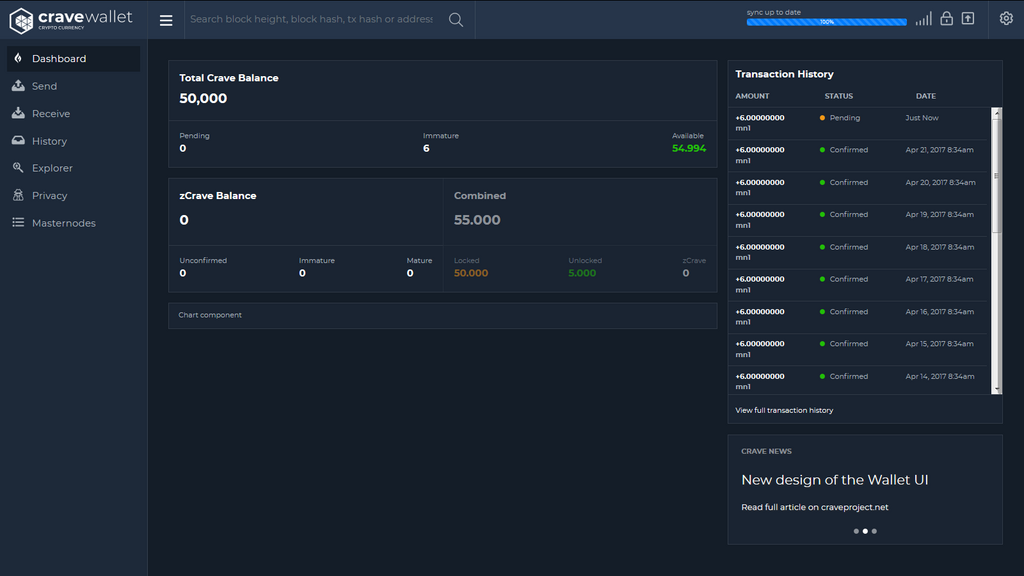Select the first news carousel dot

(856, 531)
